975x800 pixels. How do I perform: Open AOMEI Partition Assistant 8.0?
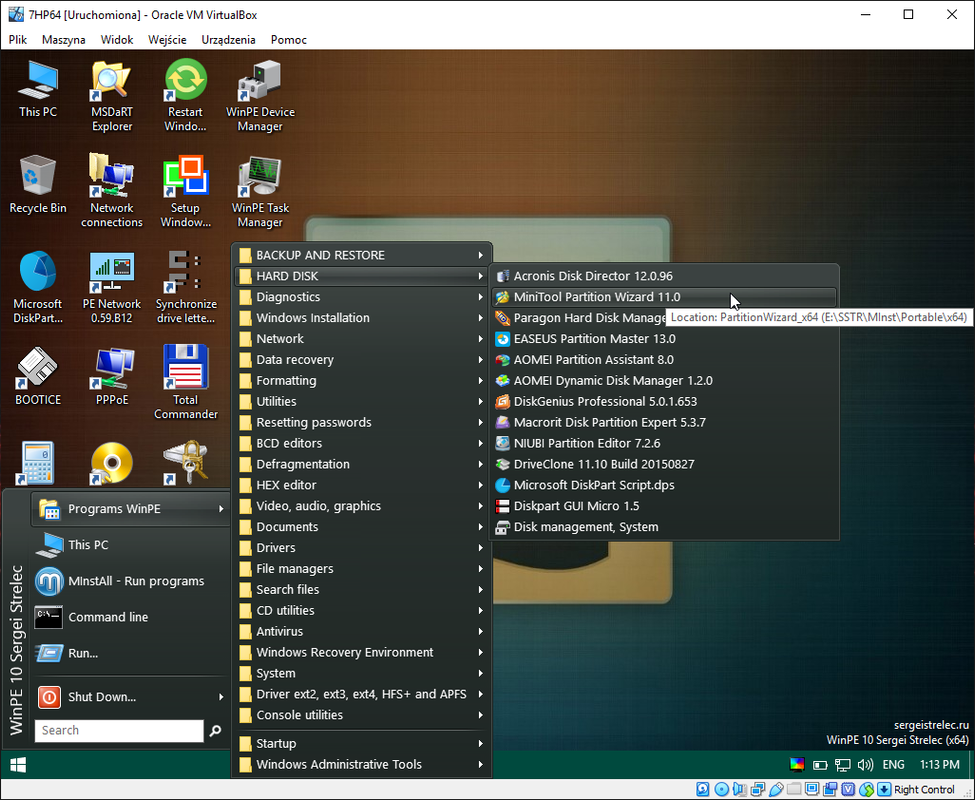pos(663,360)
